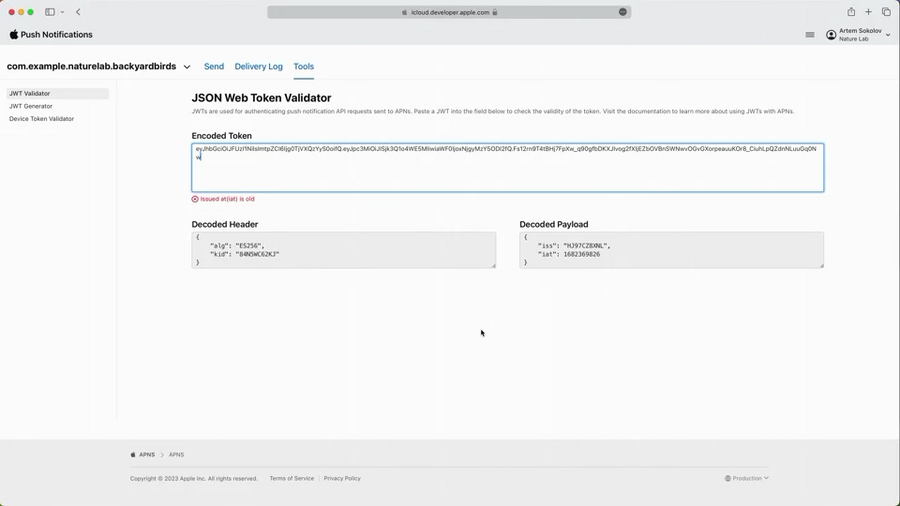Click the Safari address bar

449,12
